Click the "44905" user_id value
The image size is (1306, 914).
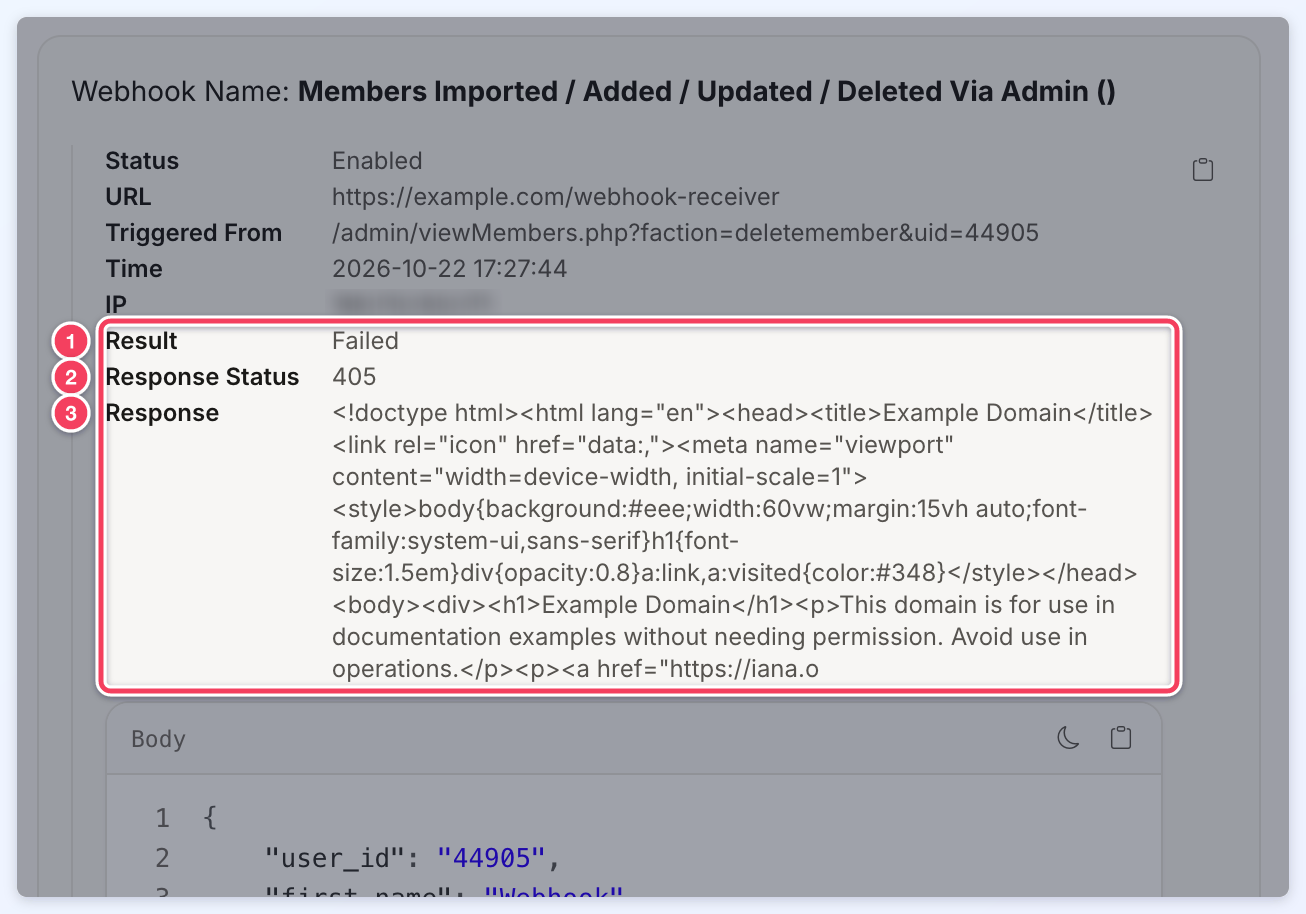pos(490,857)
